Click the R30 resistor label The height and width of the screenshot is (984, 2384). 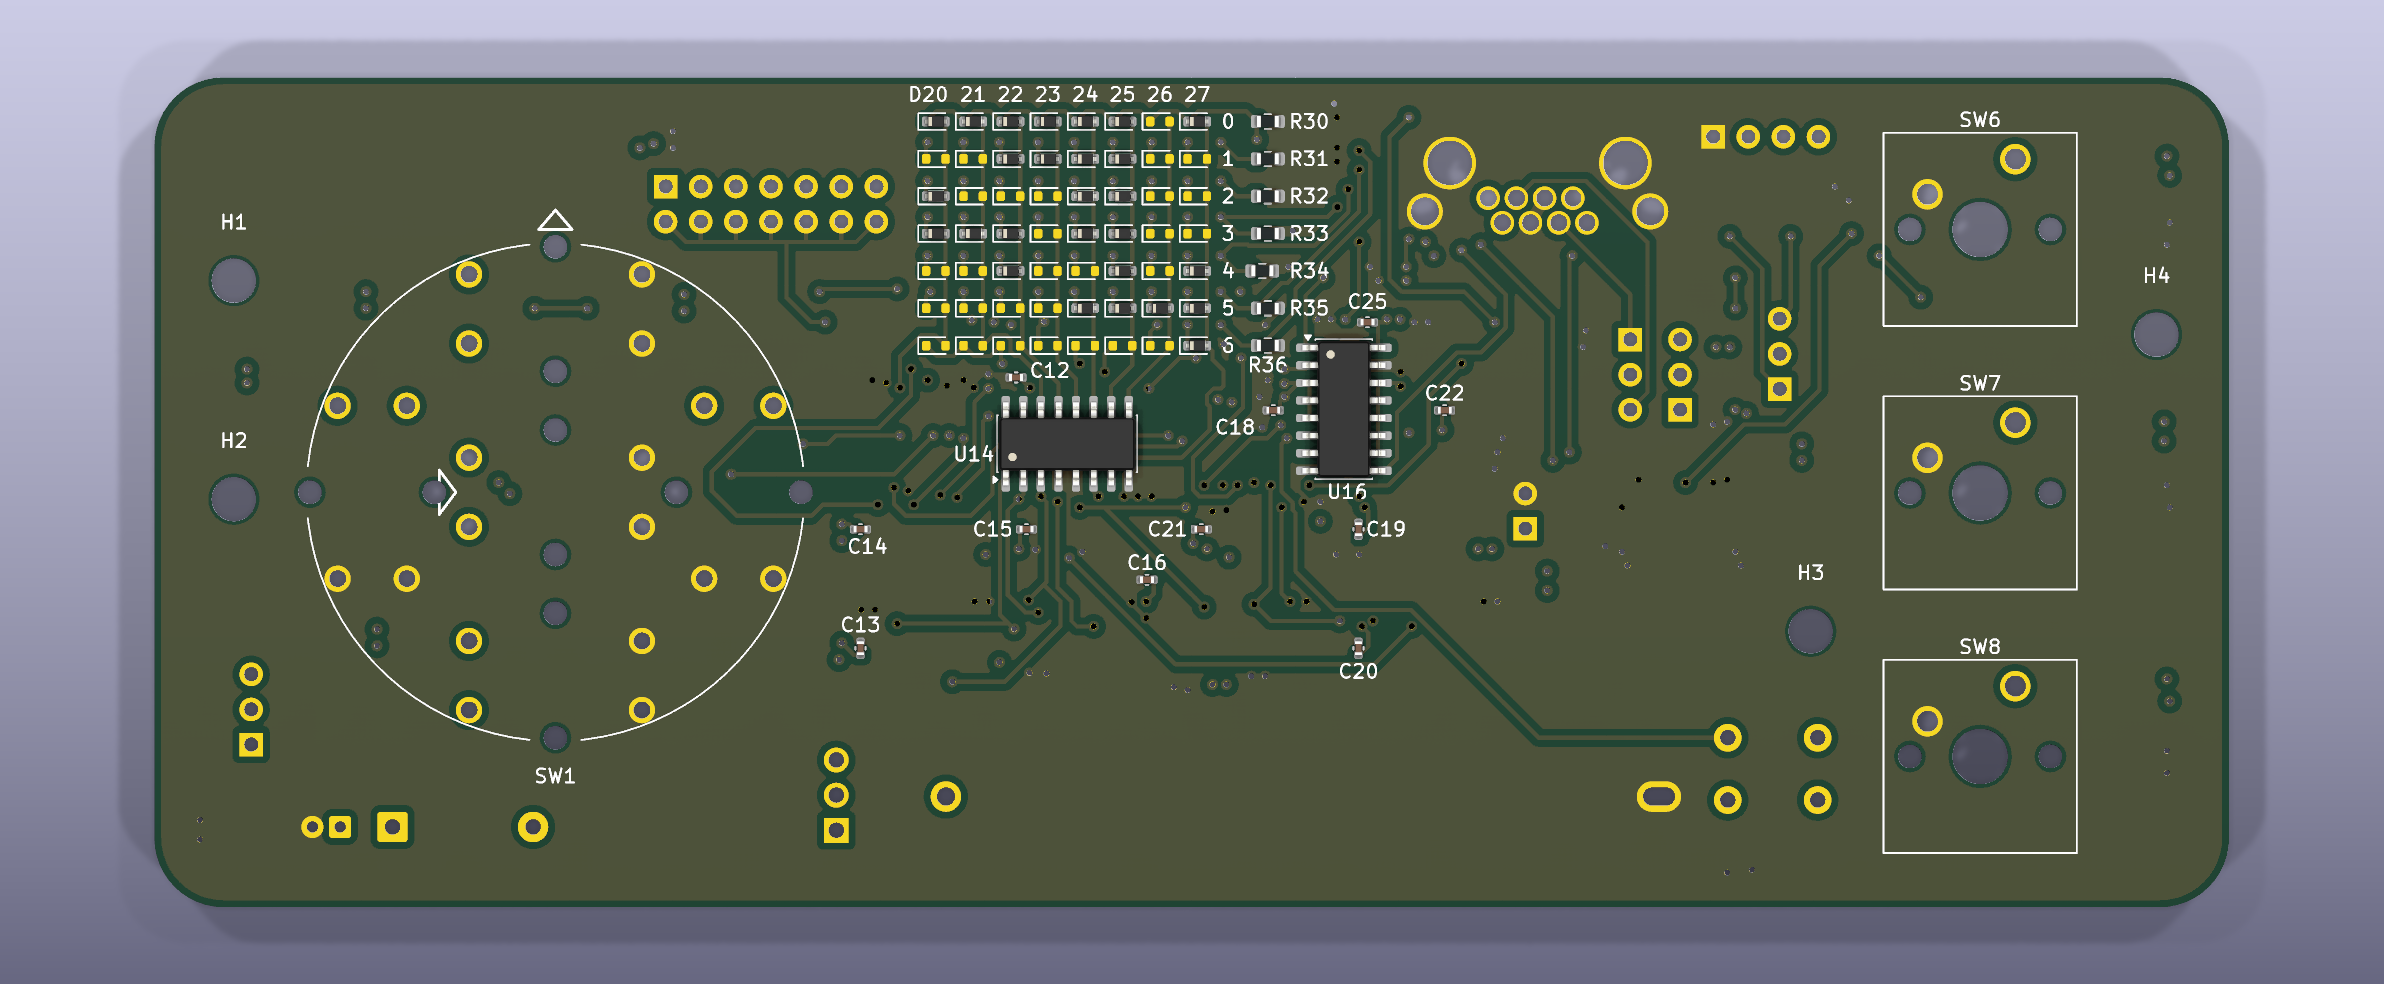pyautogui.click(x=1309, y=121)
